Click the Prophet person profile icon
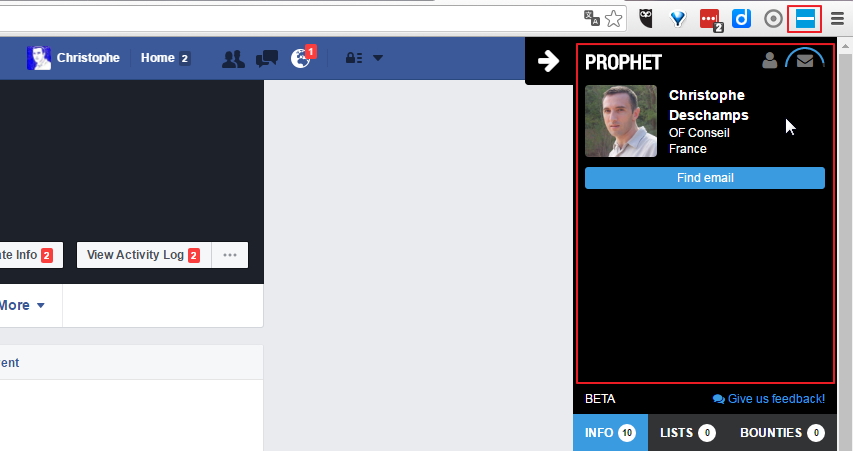Viewport: 853px width, 451px height. tap(769, 60)
